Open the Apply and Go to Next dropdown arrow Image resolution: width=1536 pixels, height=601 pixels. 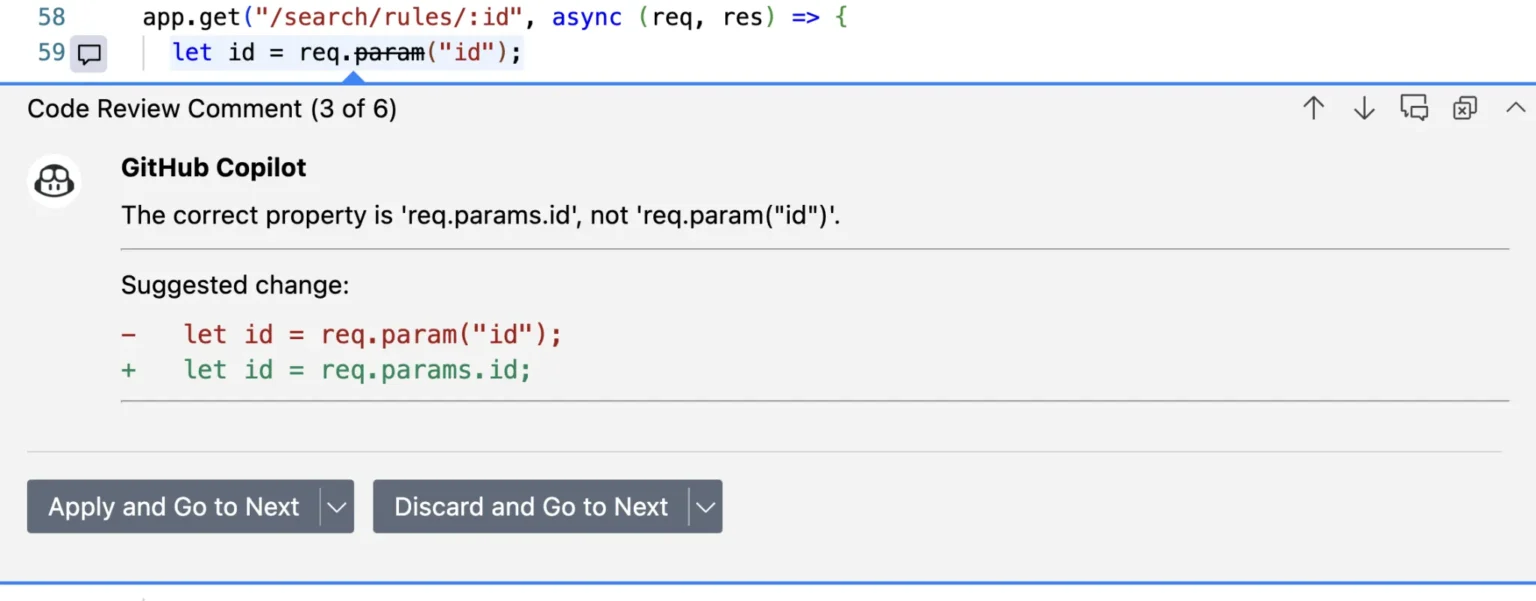tap(337, 507)
